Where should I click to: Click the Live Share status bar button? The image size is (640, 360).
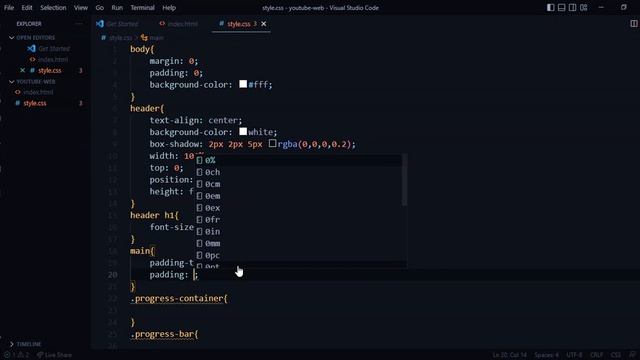pyautogui.click(x=54, y=355)
